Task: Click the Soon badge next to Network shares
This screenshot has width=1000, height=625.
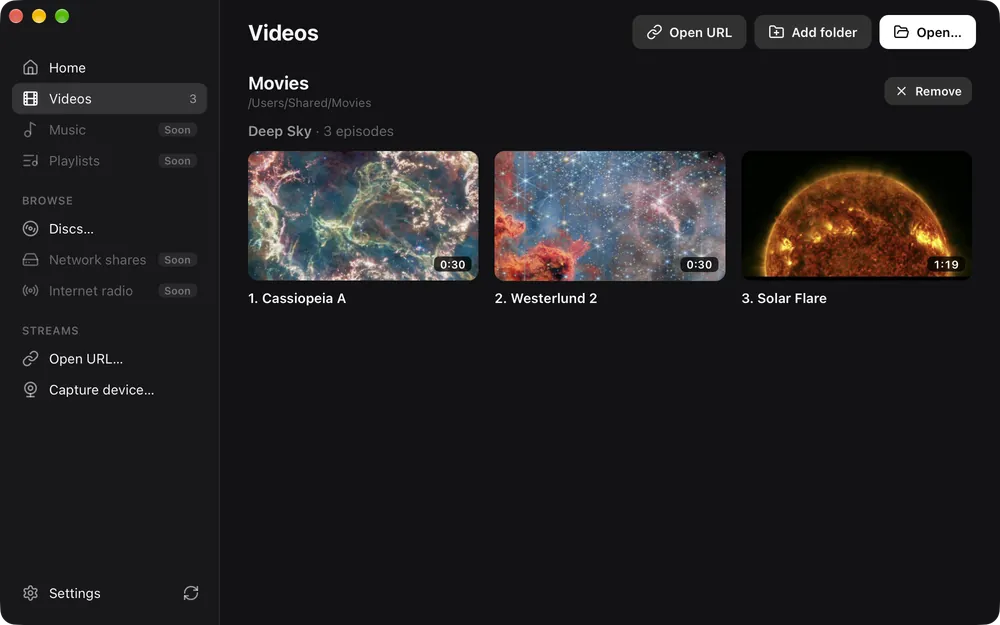Action: point(177,260)
